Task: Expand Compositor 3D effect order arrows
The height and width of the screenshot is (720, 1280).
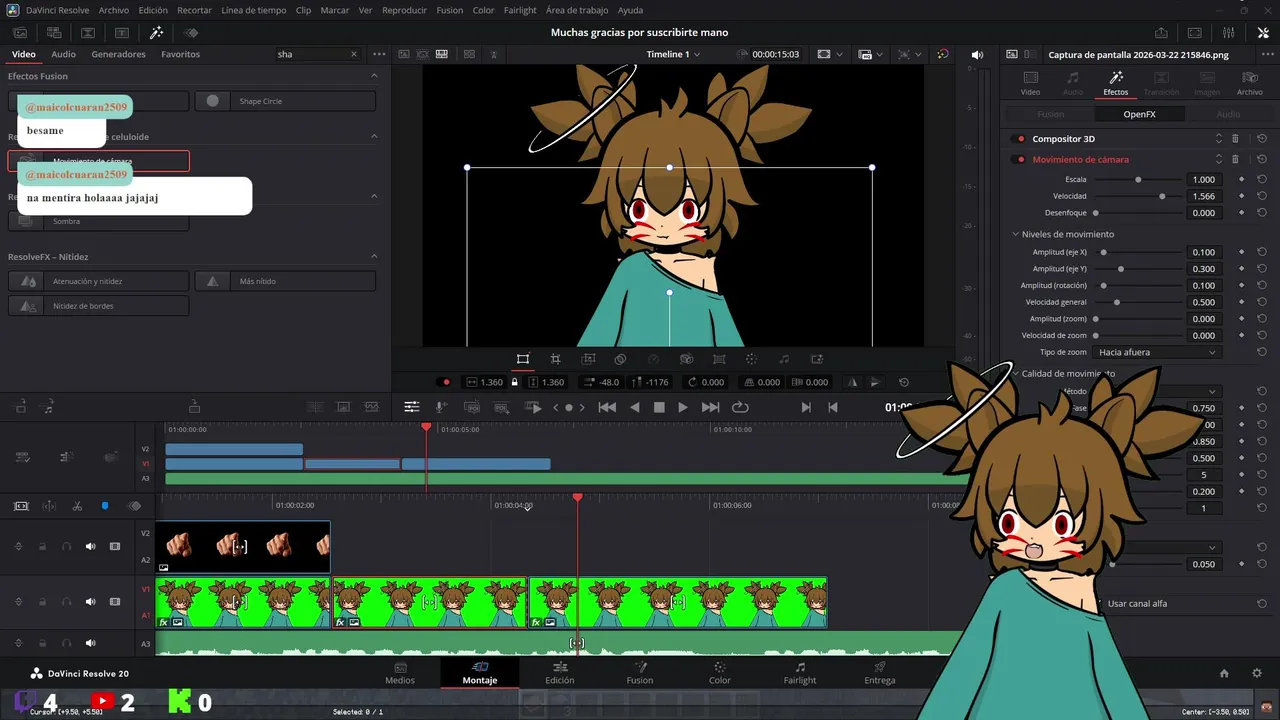Action: click(x=1218, y=139)
